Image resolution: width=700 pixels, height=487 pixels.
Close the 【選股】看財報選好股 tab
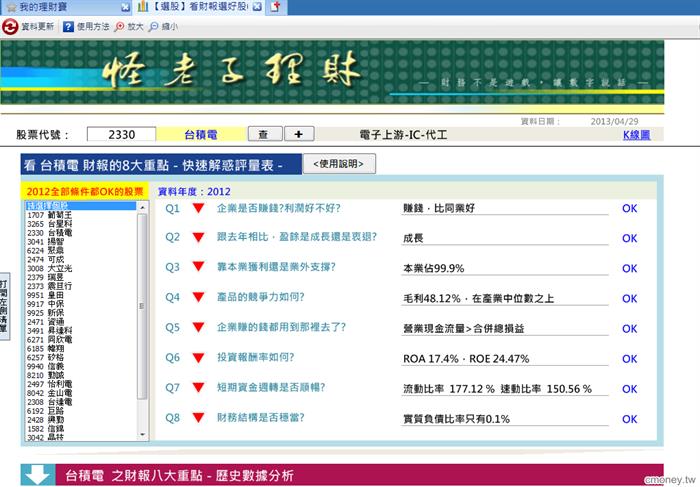tap(257, 7)
